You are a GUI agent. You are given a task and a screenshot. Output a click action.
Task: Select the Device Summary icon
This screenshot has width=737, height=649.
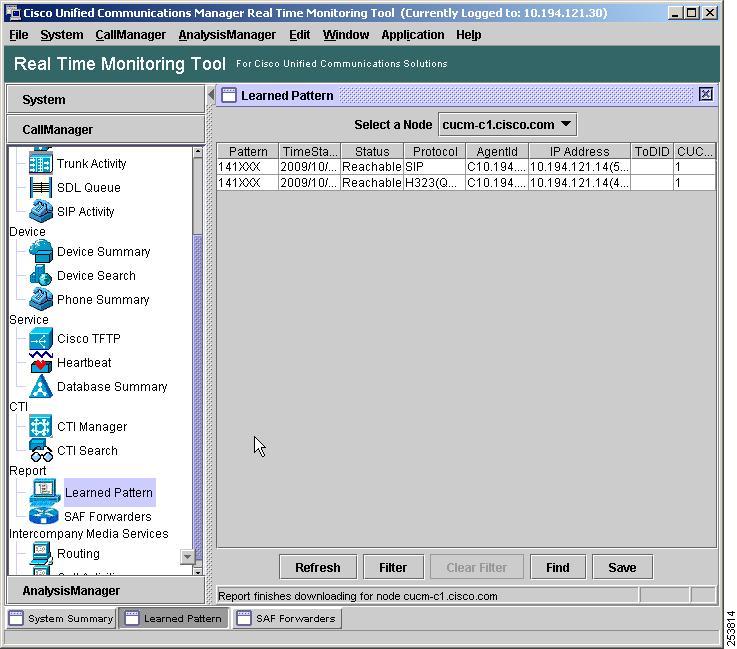point(41,251)
